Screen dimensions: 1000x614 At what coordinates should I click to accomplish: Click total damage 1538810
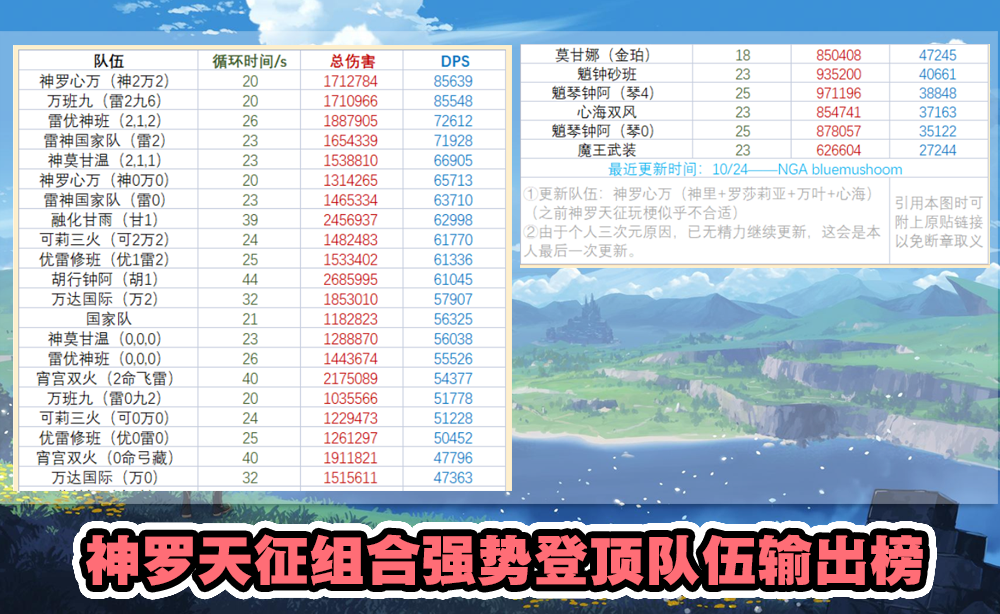[x=350, y=161]
